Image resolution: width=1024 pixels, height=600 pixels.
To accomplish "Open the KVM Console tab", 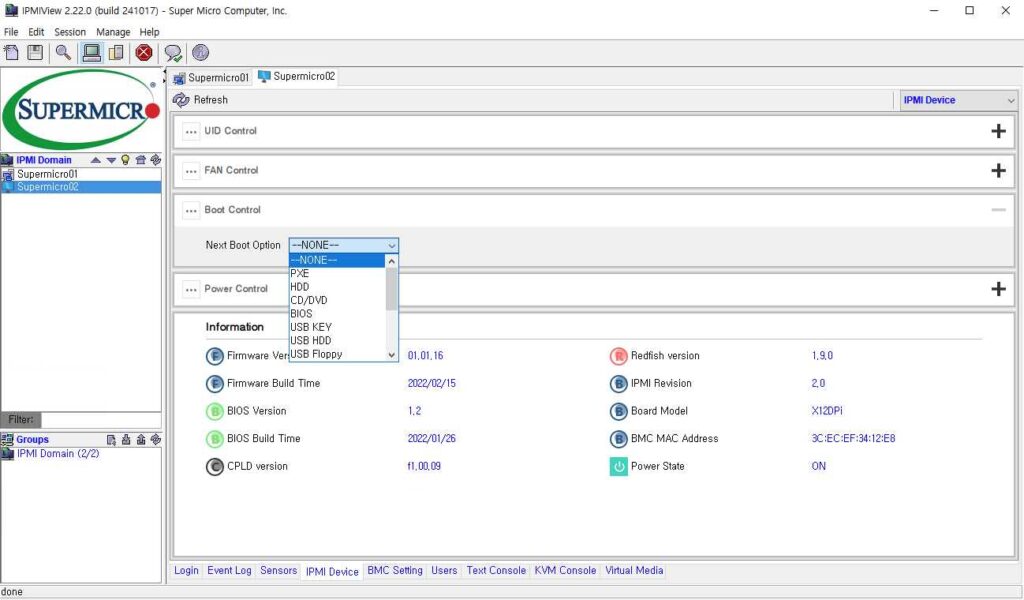I will [565, 571].
